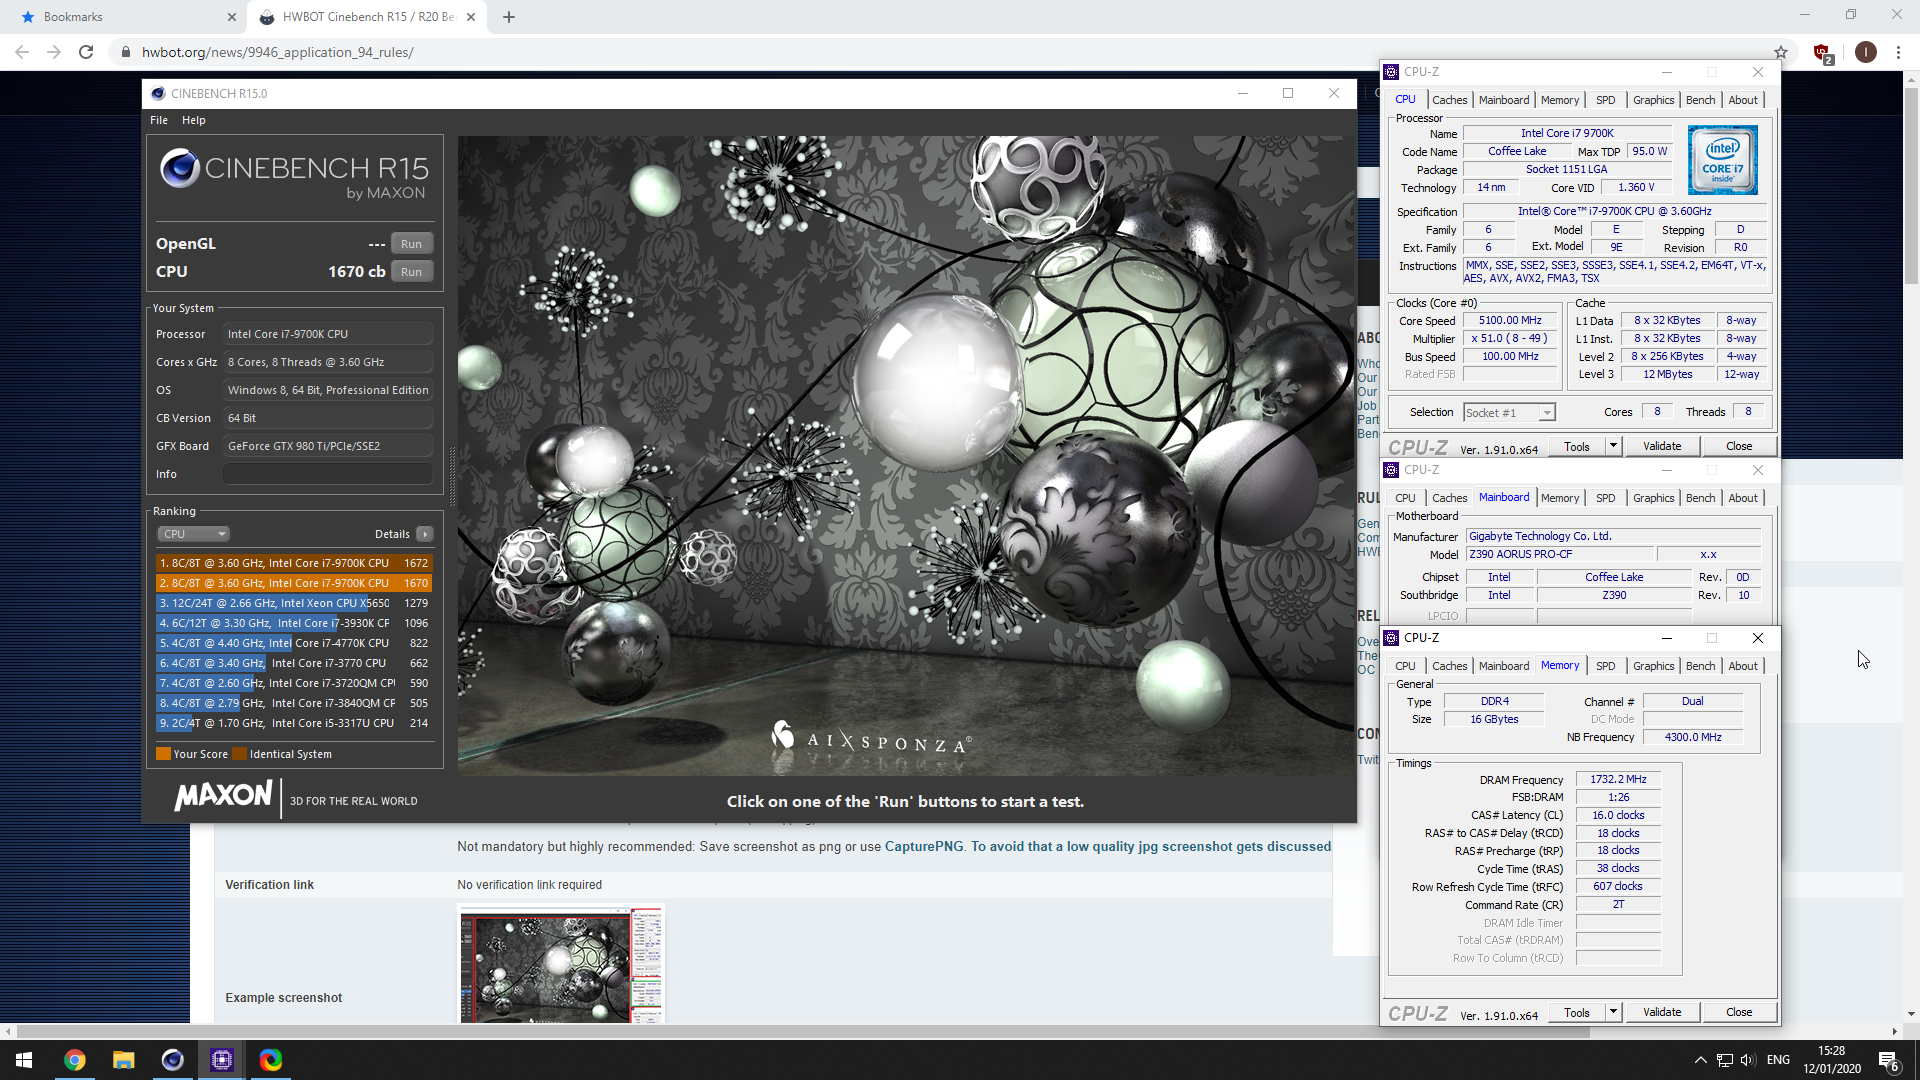The image size is (1920, 1080).
Task: Open CPU tab in bottom CPU-Z window
Action: (1405, 666)
